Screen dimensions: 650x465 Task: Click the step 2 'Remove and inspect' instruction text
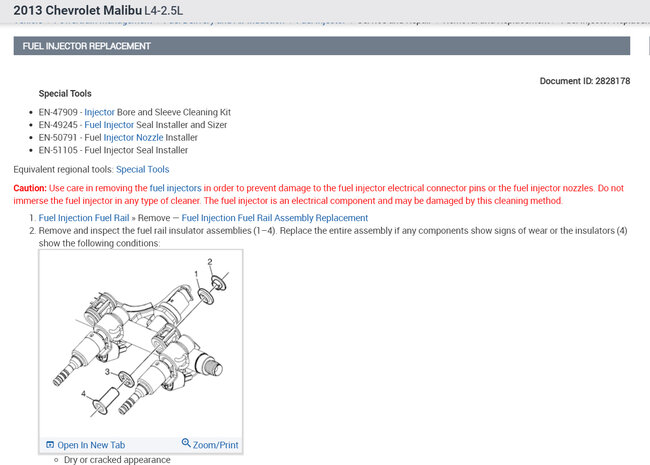click(x=333, y=237)
